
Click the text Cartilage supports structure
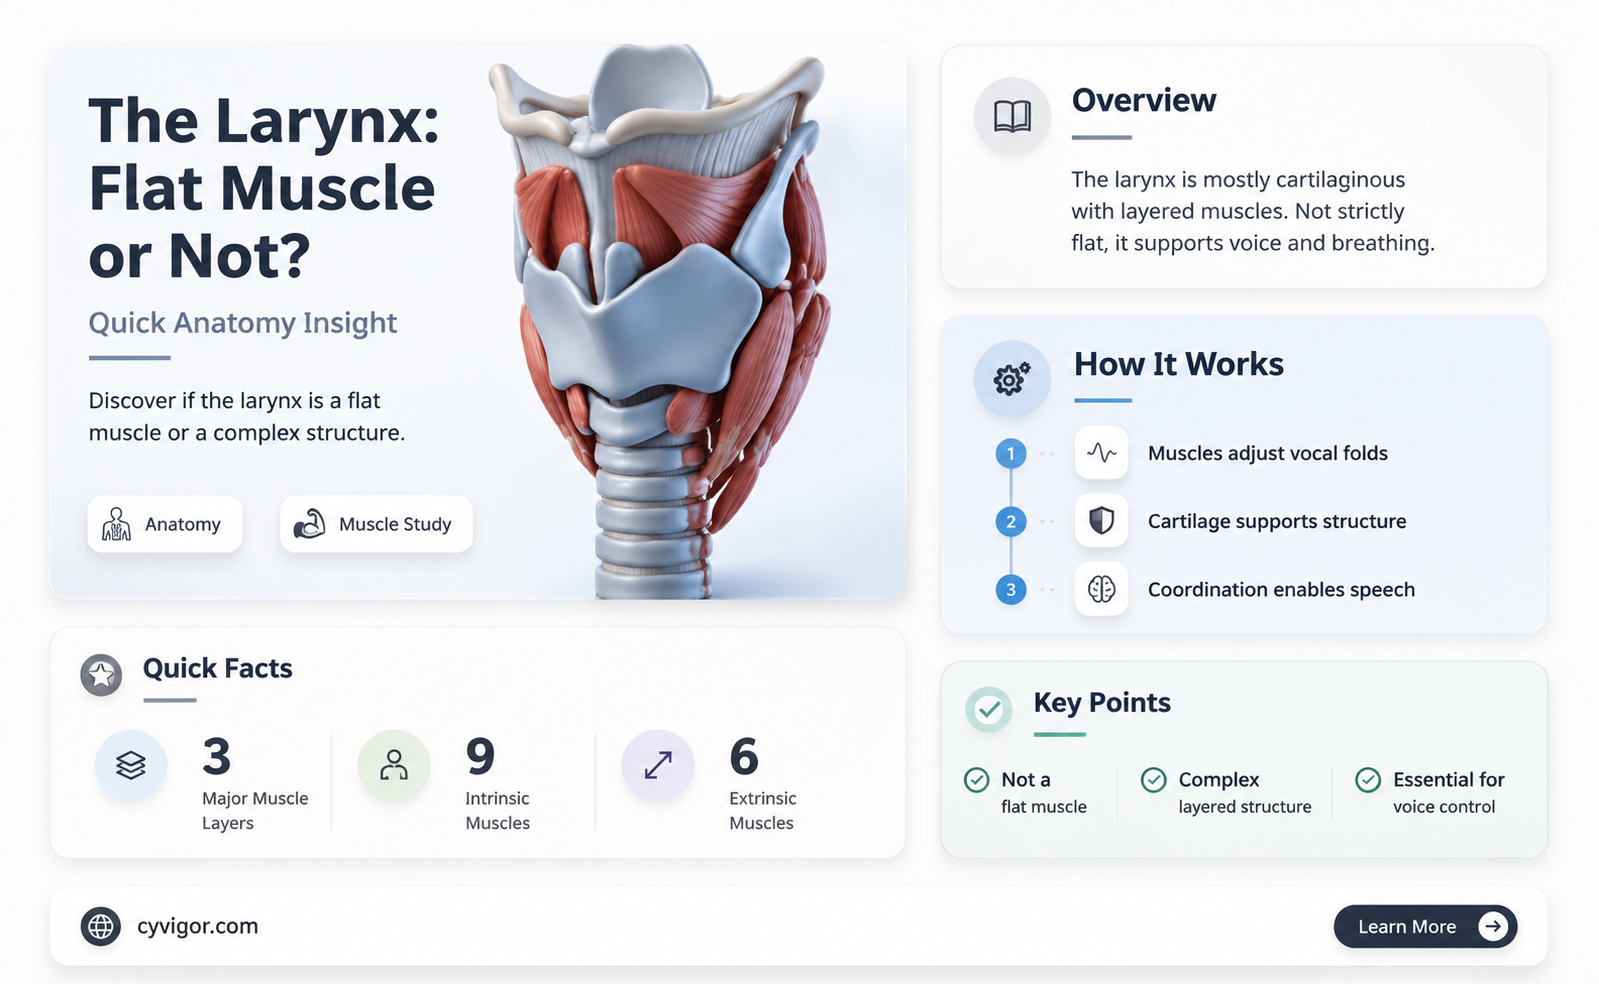(1277, 521)
